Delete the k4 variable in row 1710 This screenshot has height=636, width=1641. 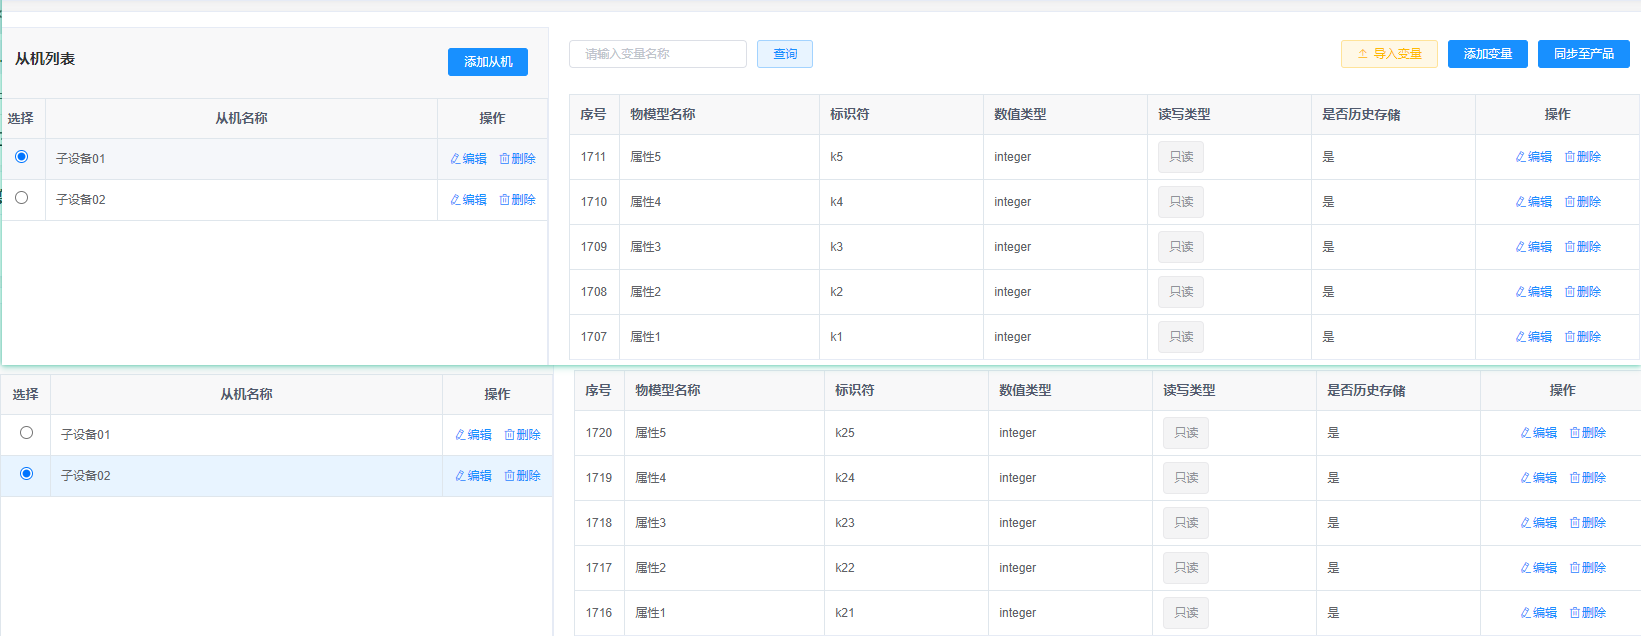[x=1582, y=202]
